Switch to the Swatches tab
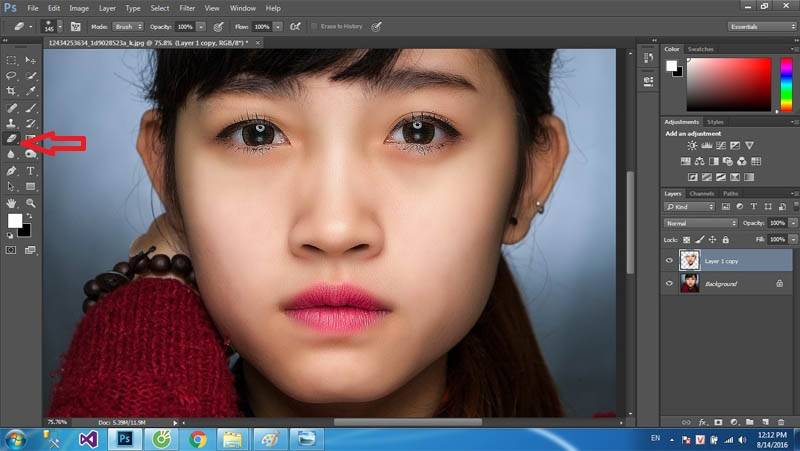Image resolution: width=800 pixels, height=451 pixels. pos(701,49)
